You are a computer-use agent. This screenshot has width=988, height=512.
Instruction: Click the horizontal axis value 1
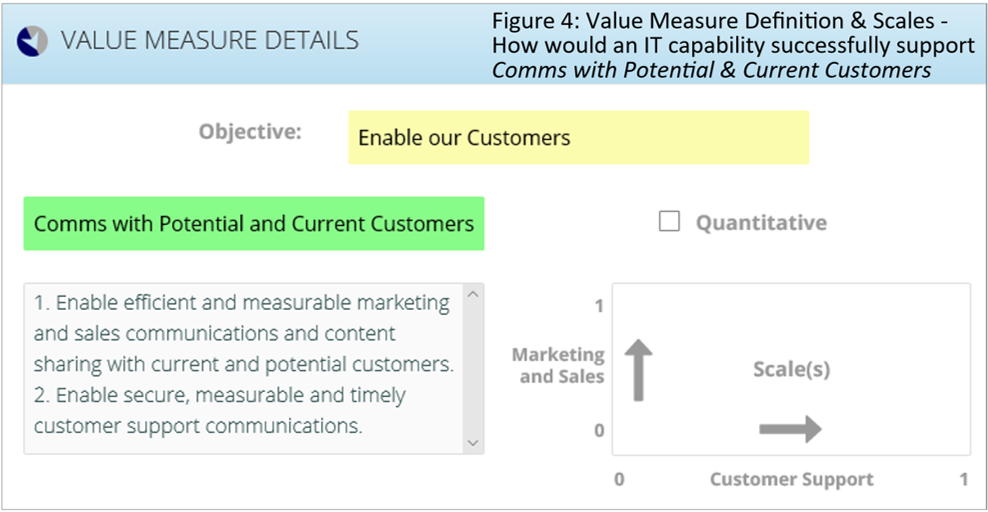click(963, 479)
